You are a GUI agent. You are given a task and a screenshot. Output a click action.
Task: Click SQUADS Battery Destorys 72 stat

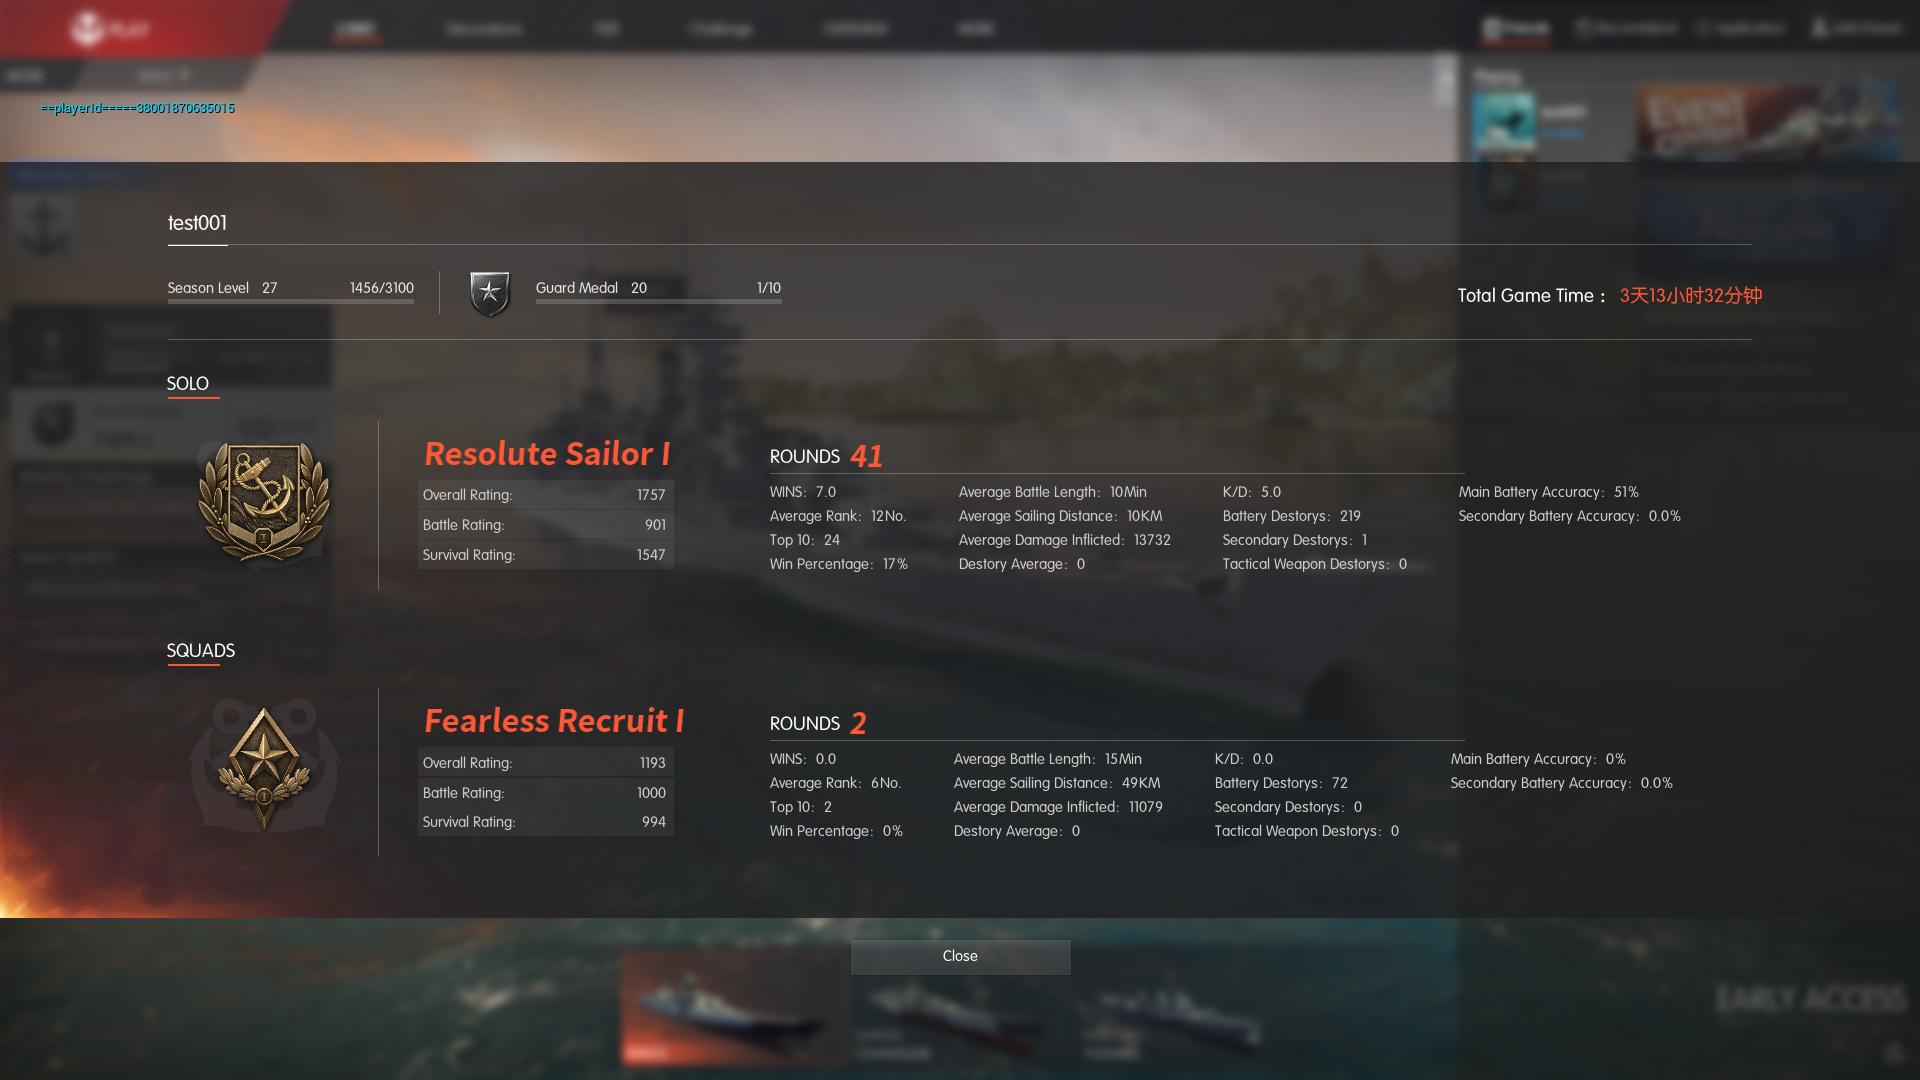[1281, 783]
